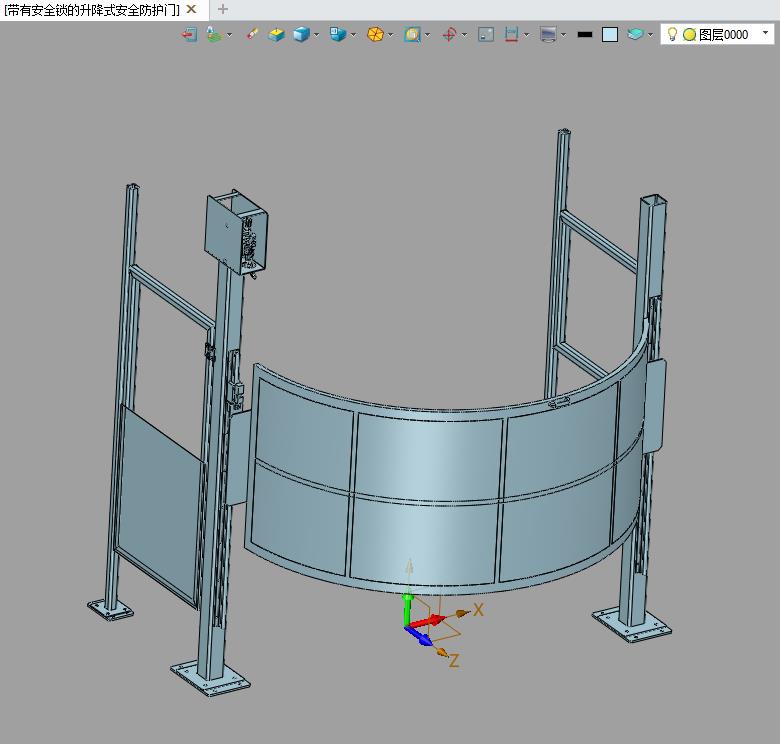Click the black line color swatch
The height and width of the screenshot is (744, 780).
pos(585,35)
